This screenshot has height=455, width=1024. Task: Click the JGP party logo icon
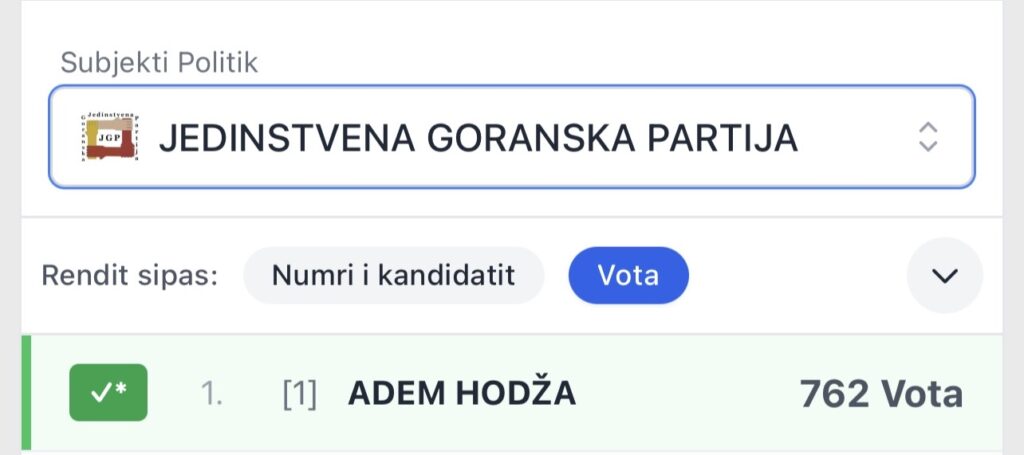point(111,137)
